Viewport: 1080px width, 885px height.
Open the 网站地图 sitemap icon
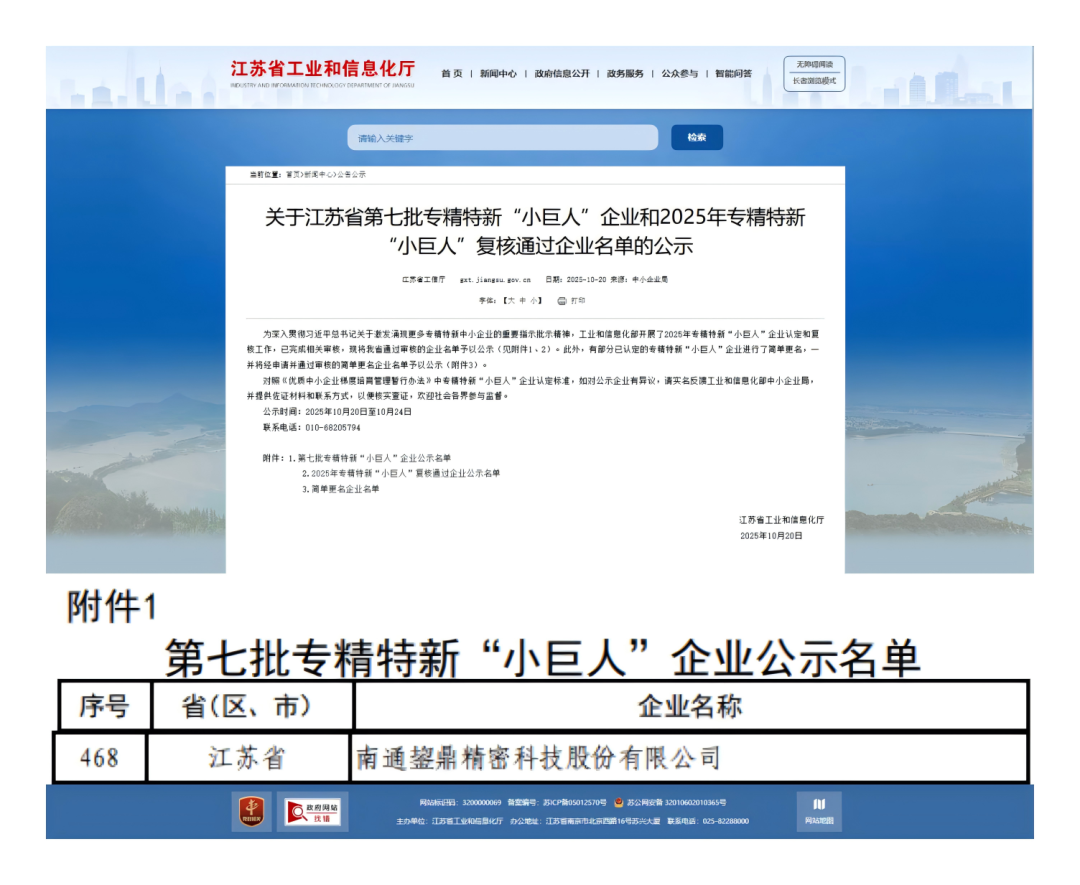tap(819, 811)
